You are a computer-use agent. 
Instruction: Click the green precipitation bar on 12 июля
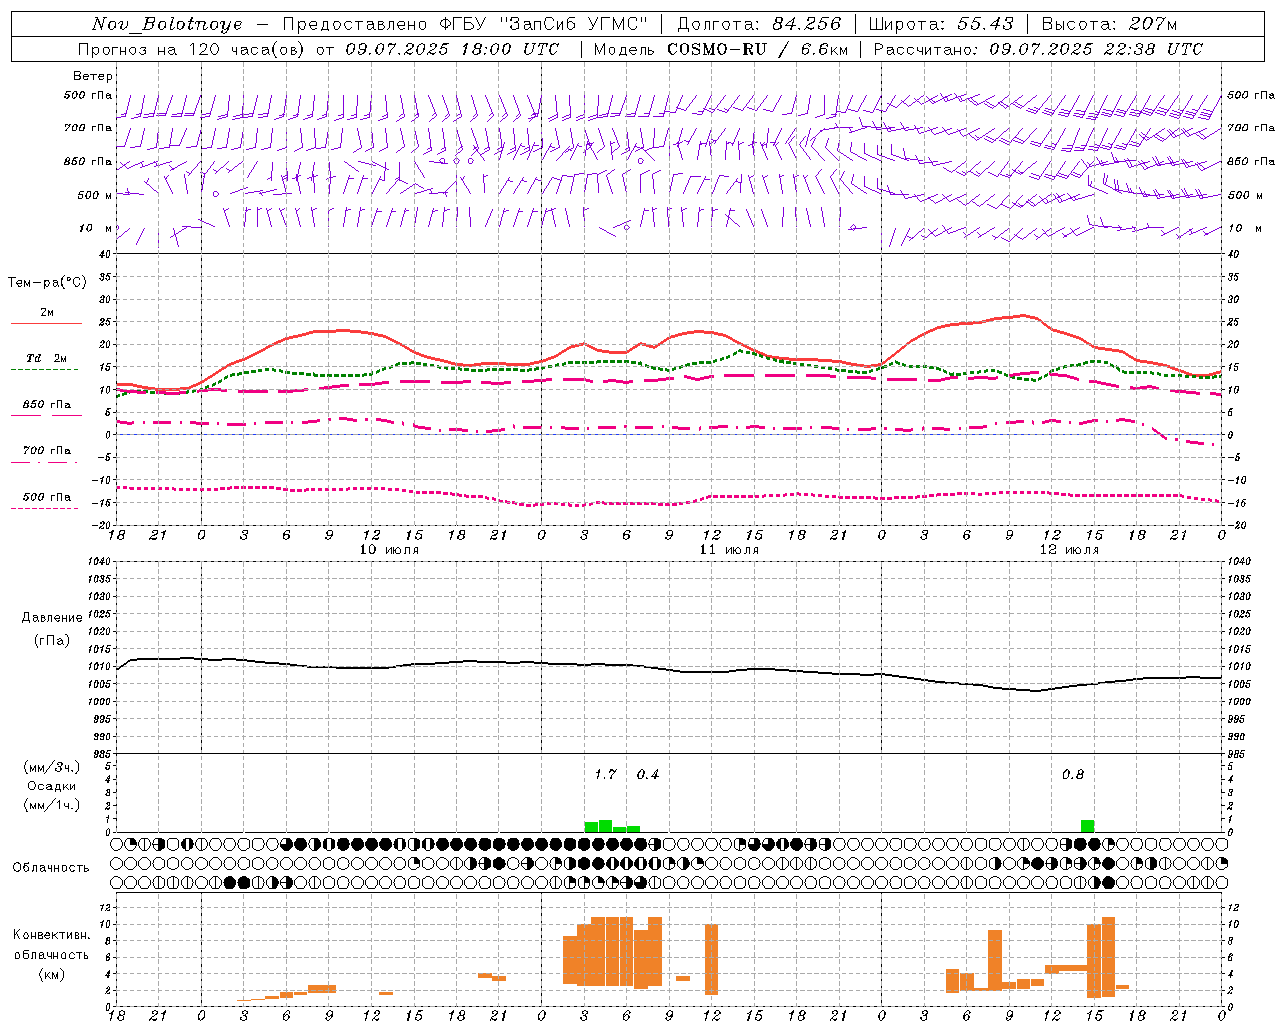[x=1088, y=826]
